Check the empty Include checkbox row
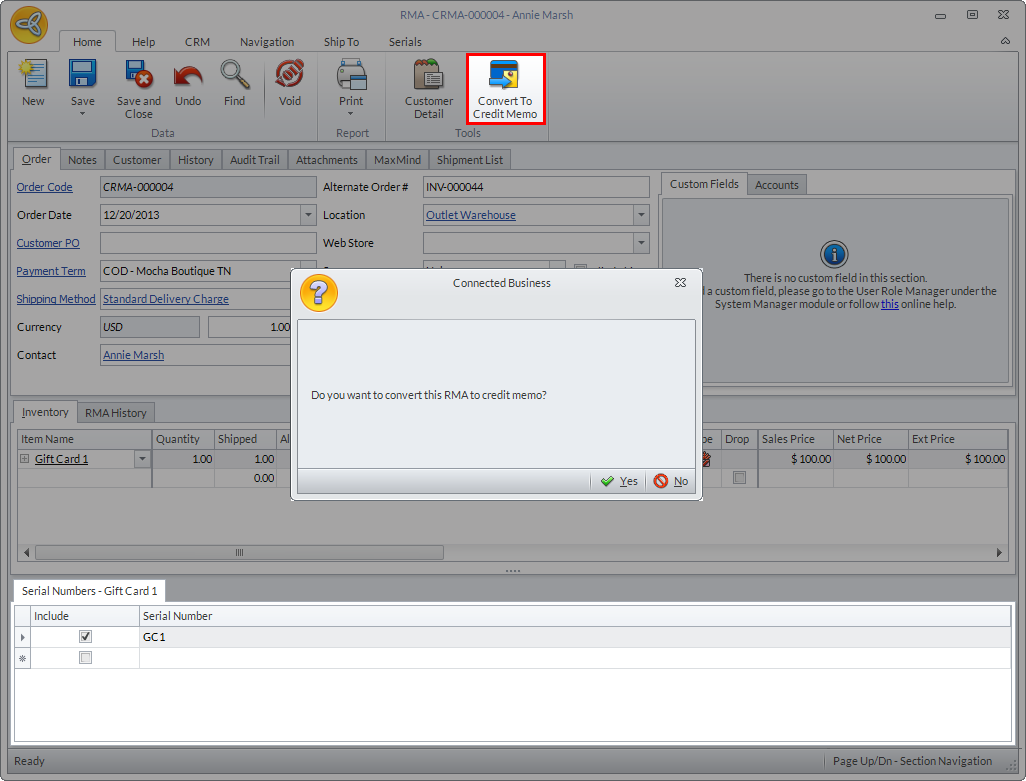The height and width of the screenshot is (781, 1026). (x=85, y=658)
